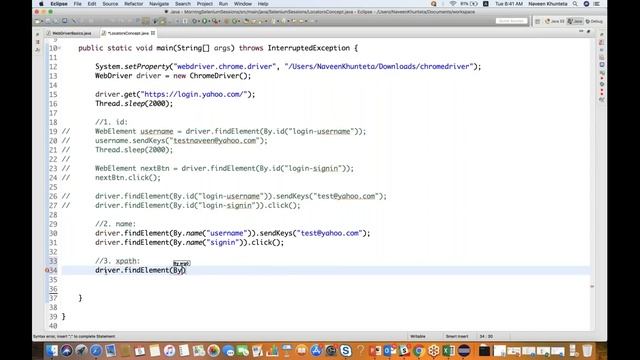Screen dimensions: 640x360
Task: Click the Tue 8:41 AM clock
Action: click(509, 4)
